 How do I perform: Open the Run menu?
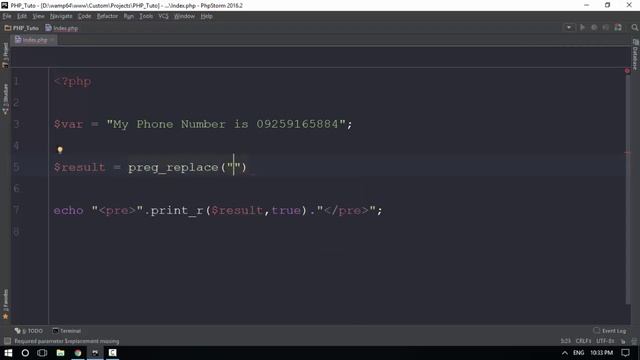(129, 16)
